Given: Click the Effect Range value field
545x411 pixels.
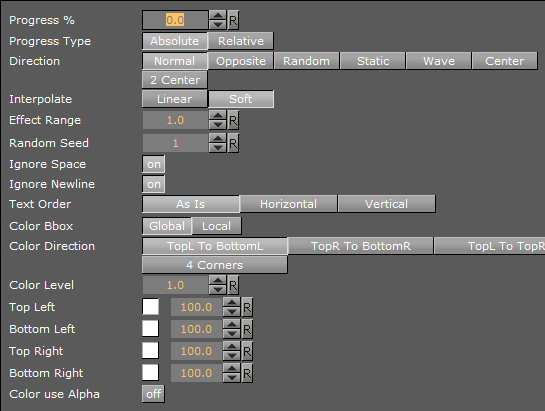Looking at the screenshot, I should [x=175, y=120].
